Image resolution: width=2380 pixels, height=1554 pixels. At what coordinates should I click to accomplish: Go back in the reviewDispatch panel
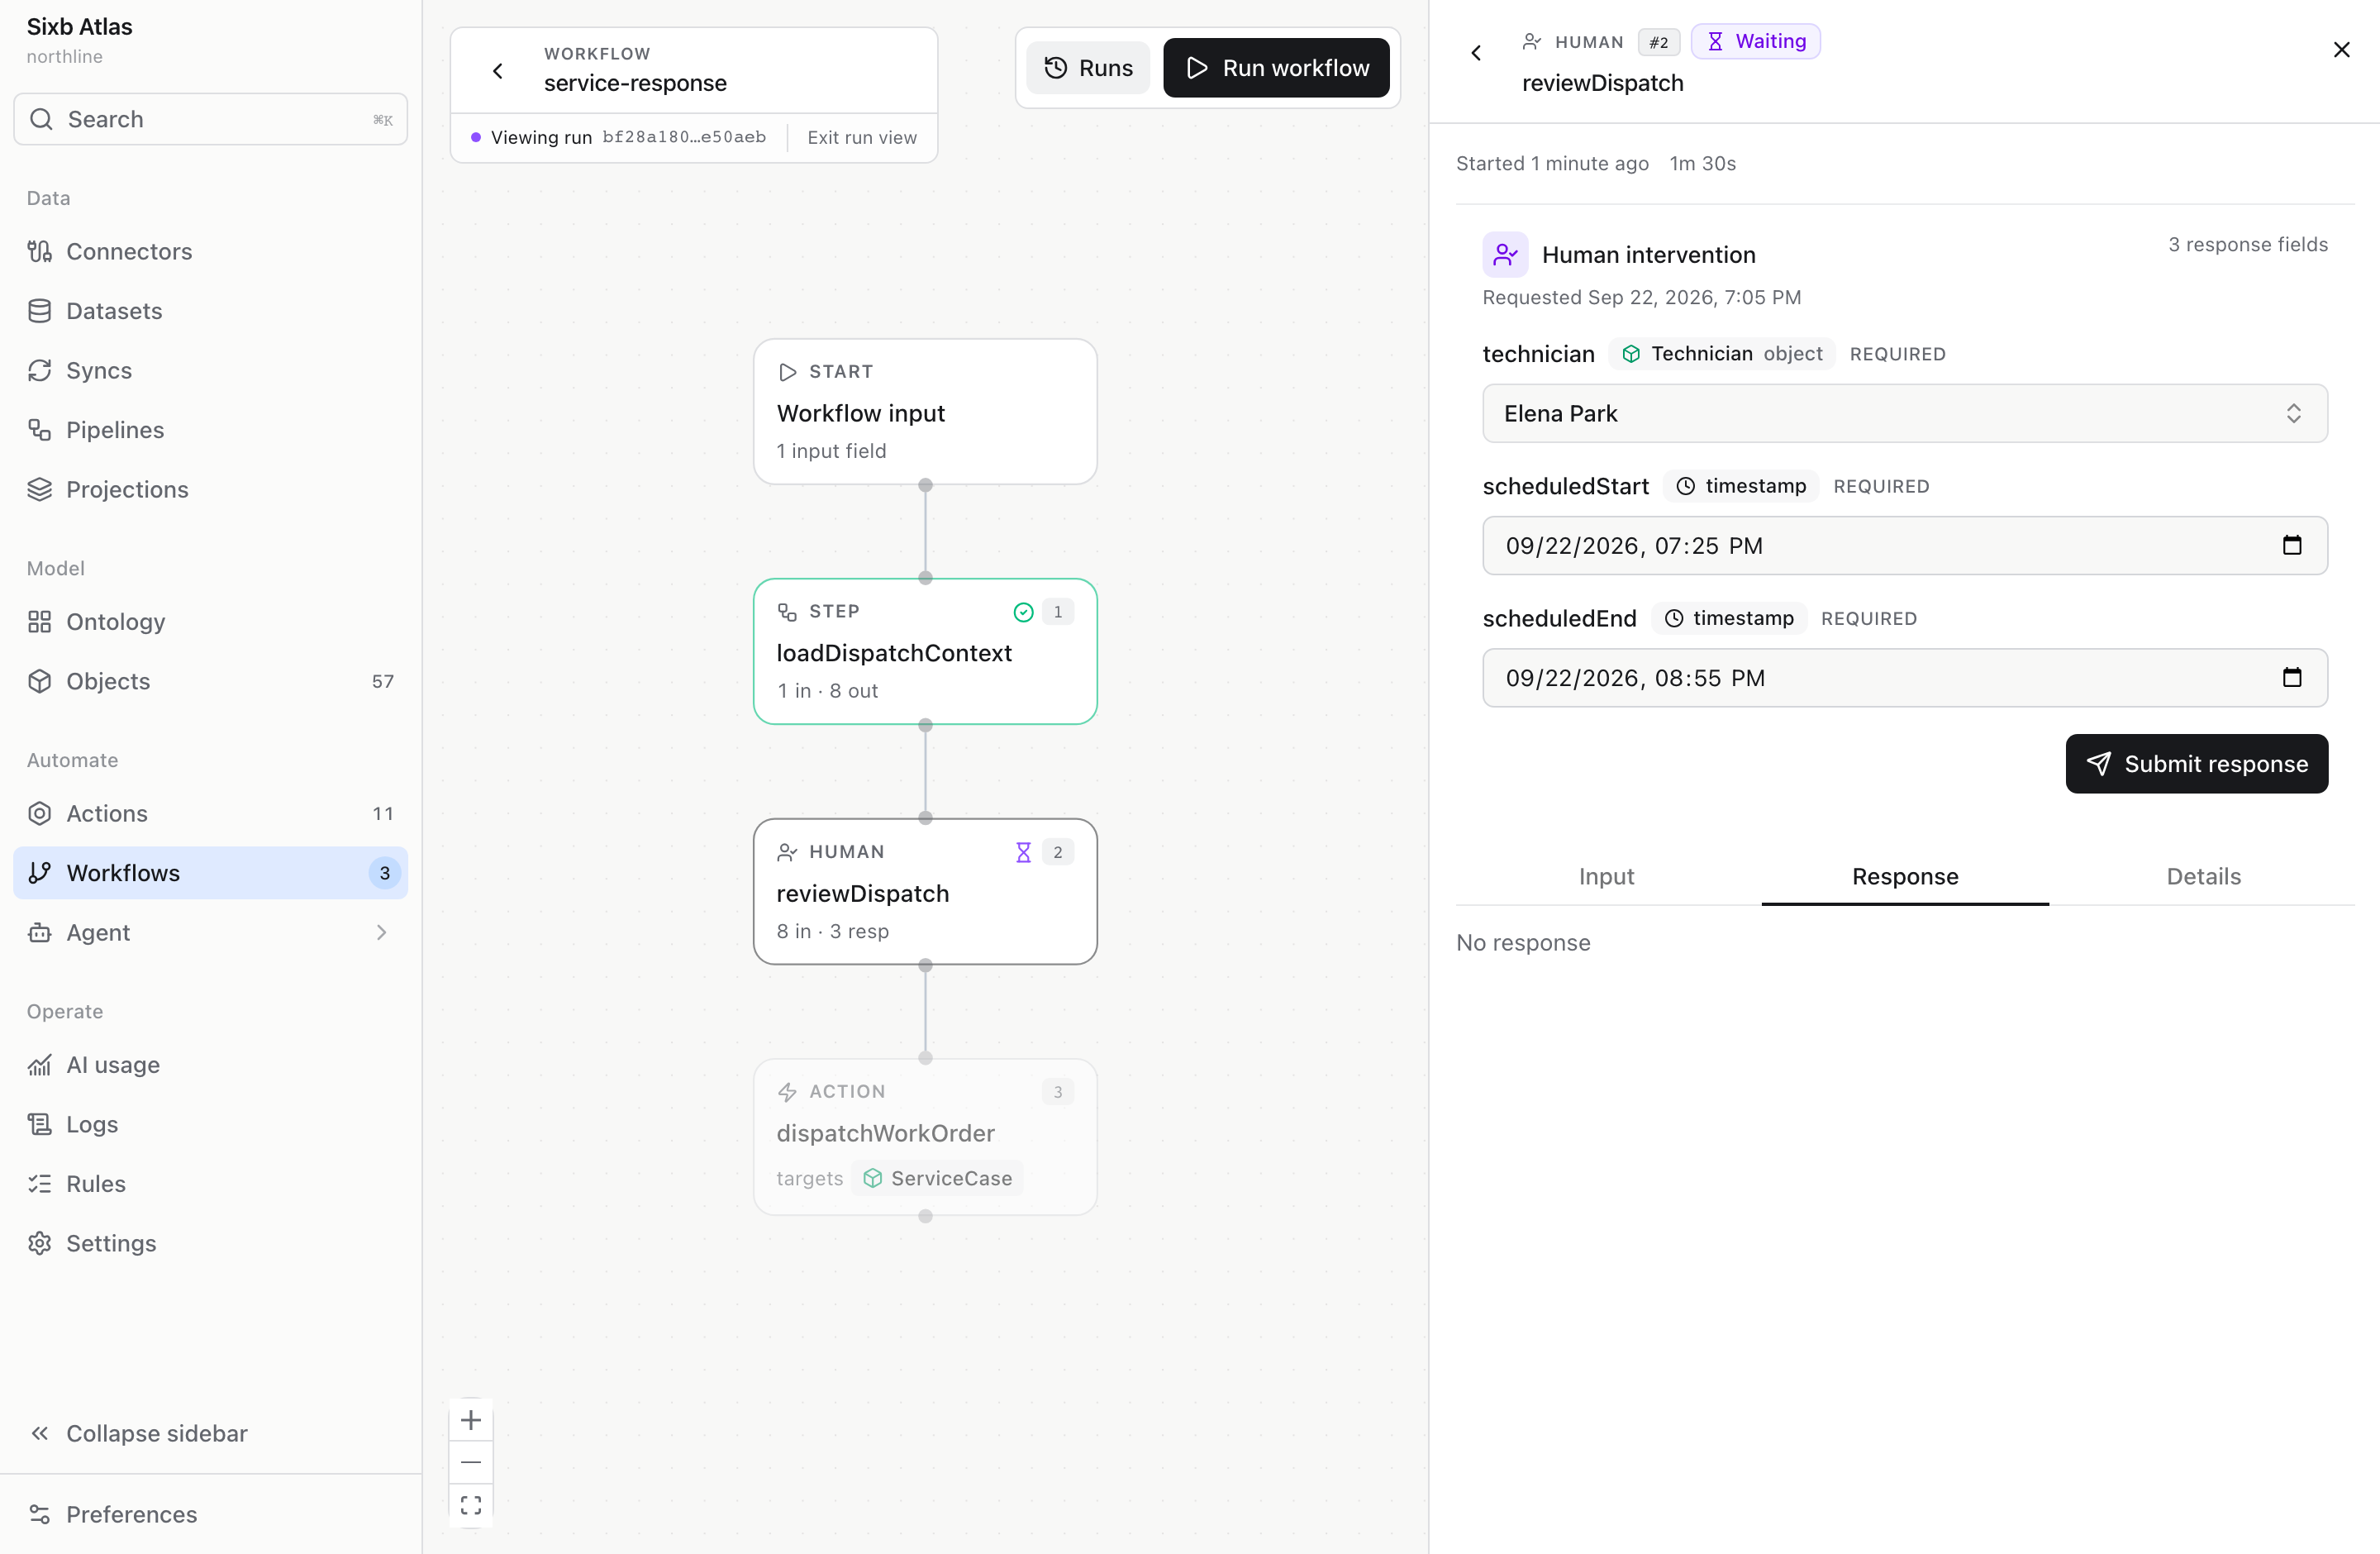[1476, 53]
